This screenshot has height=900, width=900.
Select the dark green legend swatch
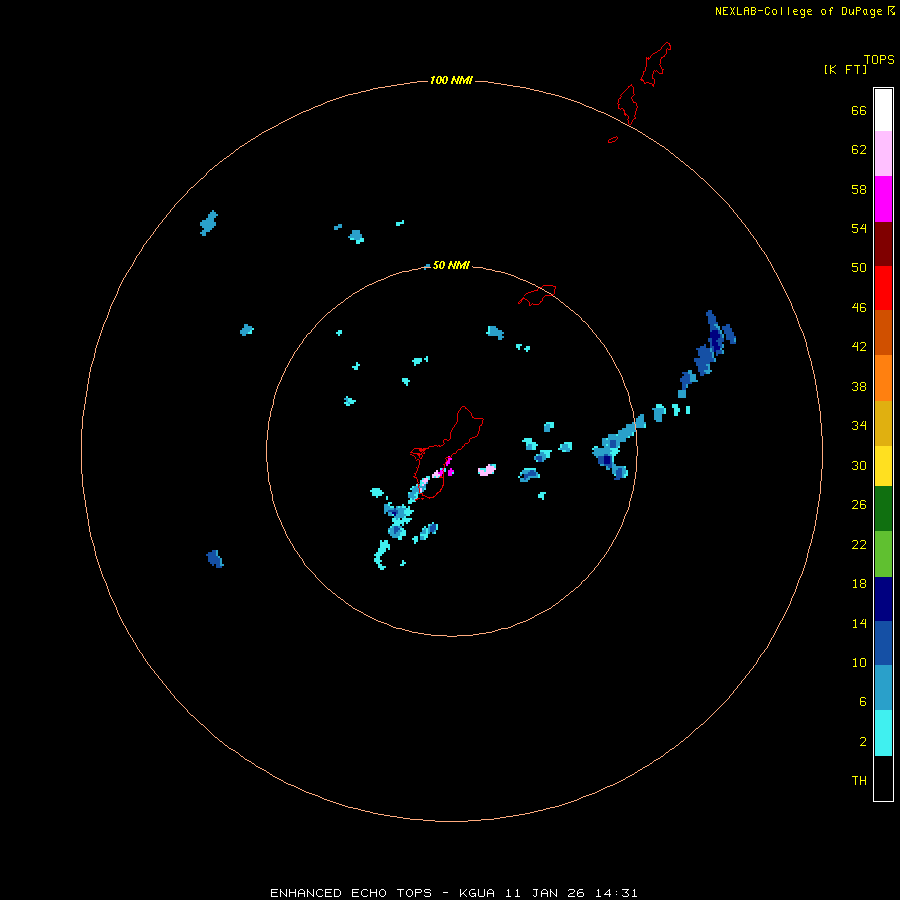[883, 509]
